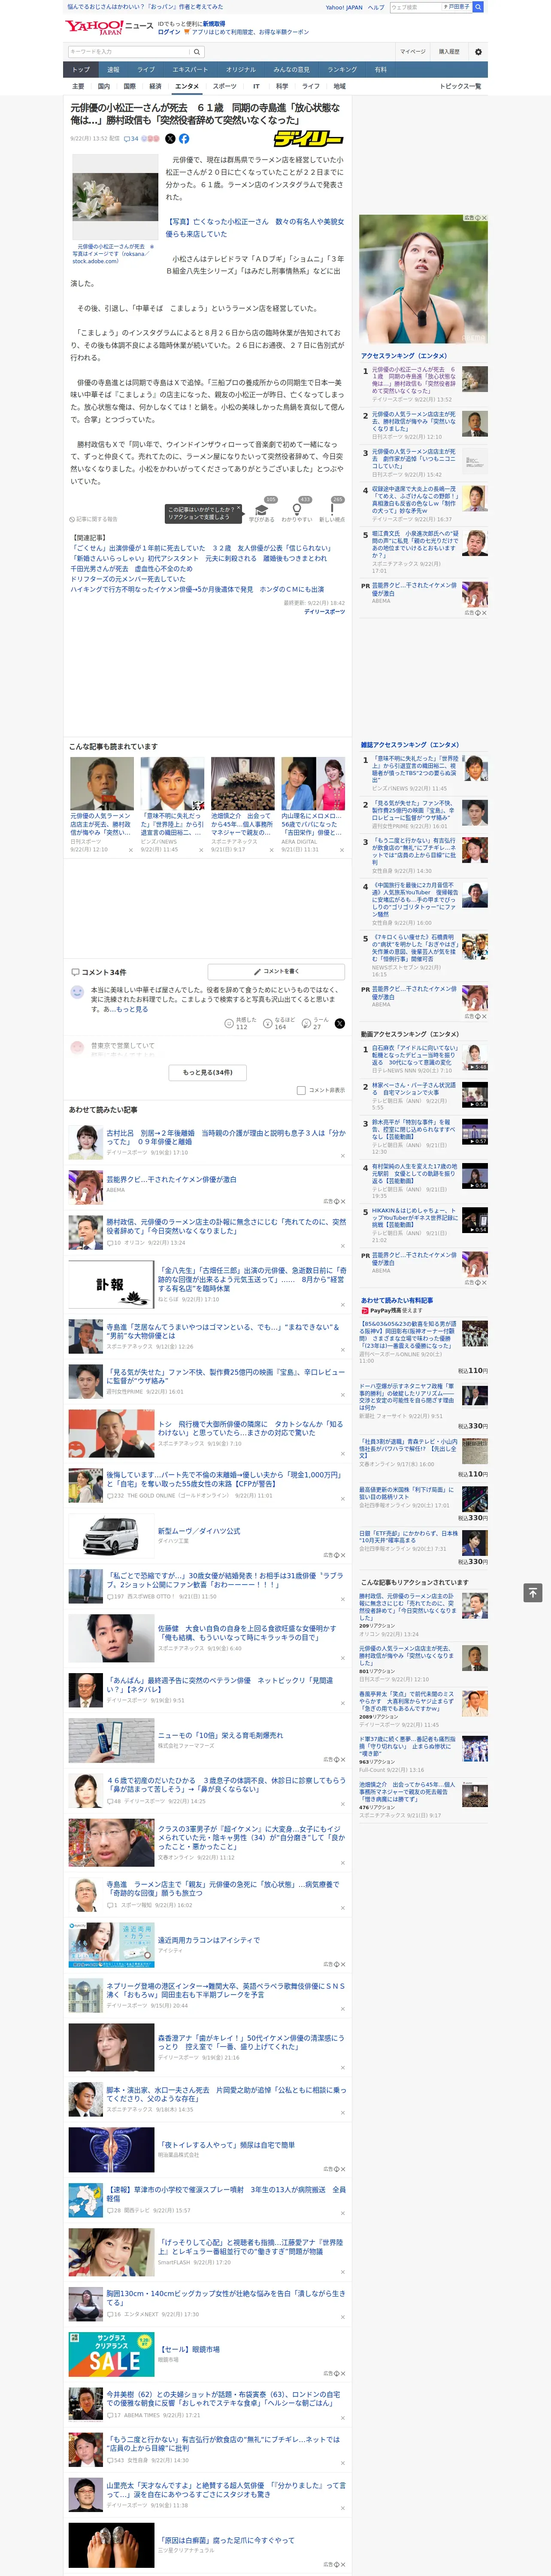Click the back-to-top arrow button

[533, 1592]
